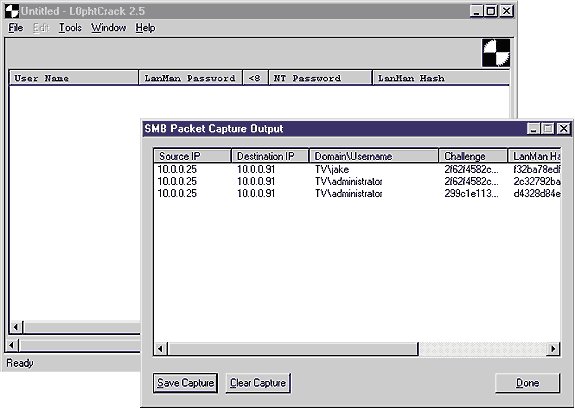
Task: Click the Save Capture button
Action: coord(186,383)
